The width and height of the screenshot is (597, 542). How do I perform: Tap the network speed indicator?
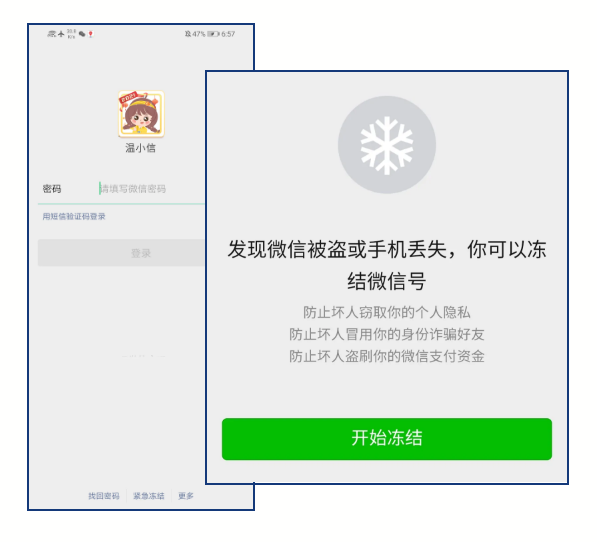point(71,34)
